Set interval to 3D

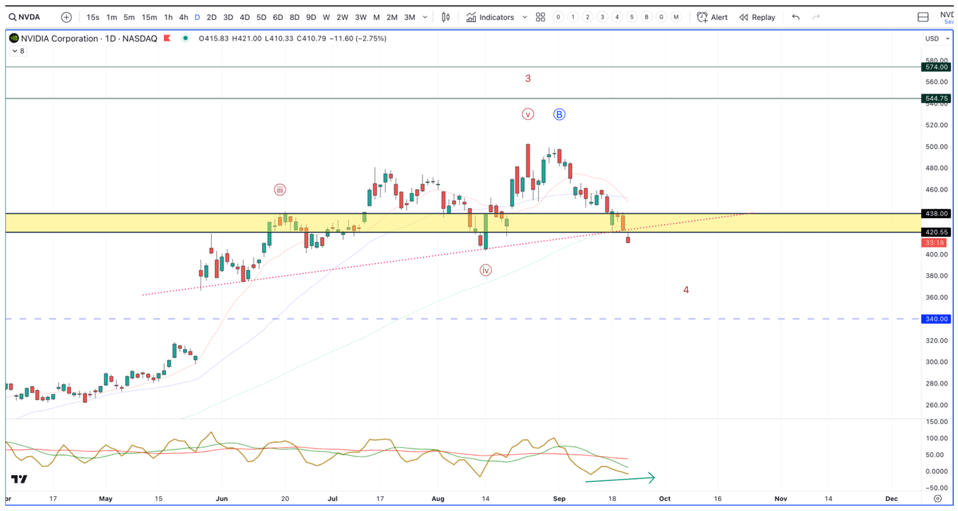point(228,17)
